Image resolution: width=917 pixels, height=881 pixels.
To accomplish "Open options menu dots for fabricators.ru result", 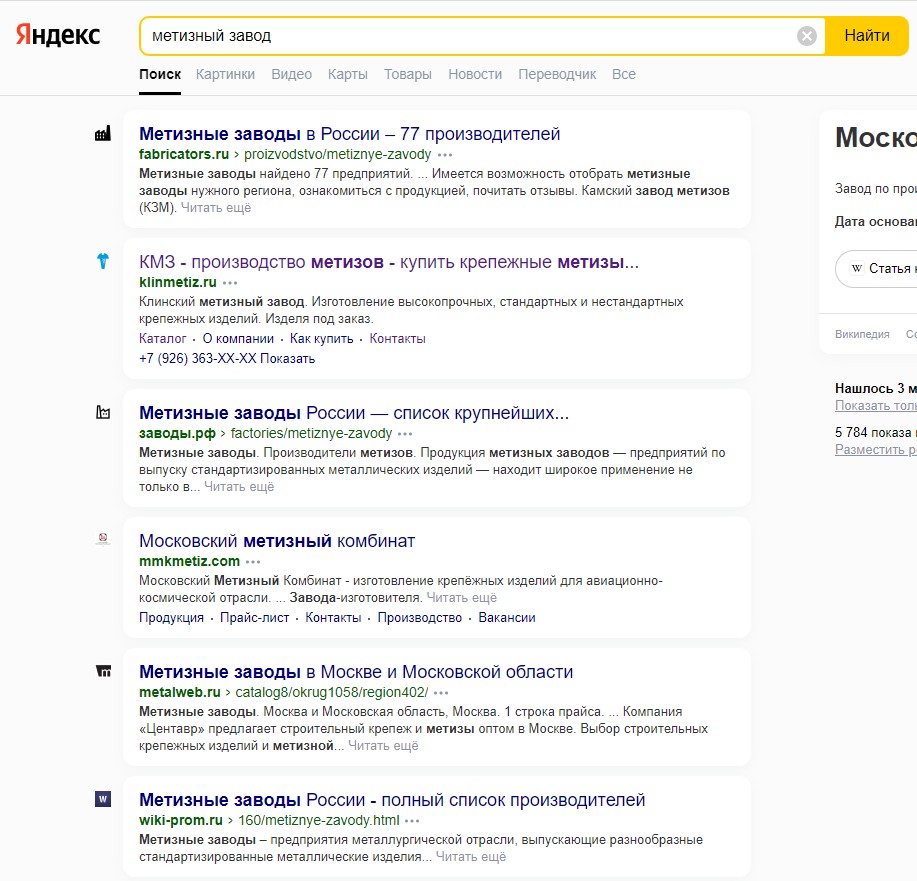I will tap(445, 155).
